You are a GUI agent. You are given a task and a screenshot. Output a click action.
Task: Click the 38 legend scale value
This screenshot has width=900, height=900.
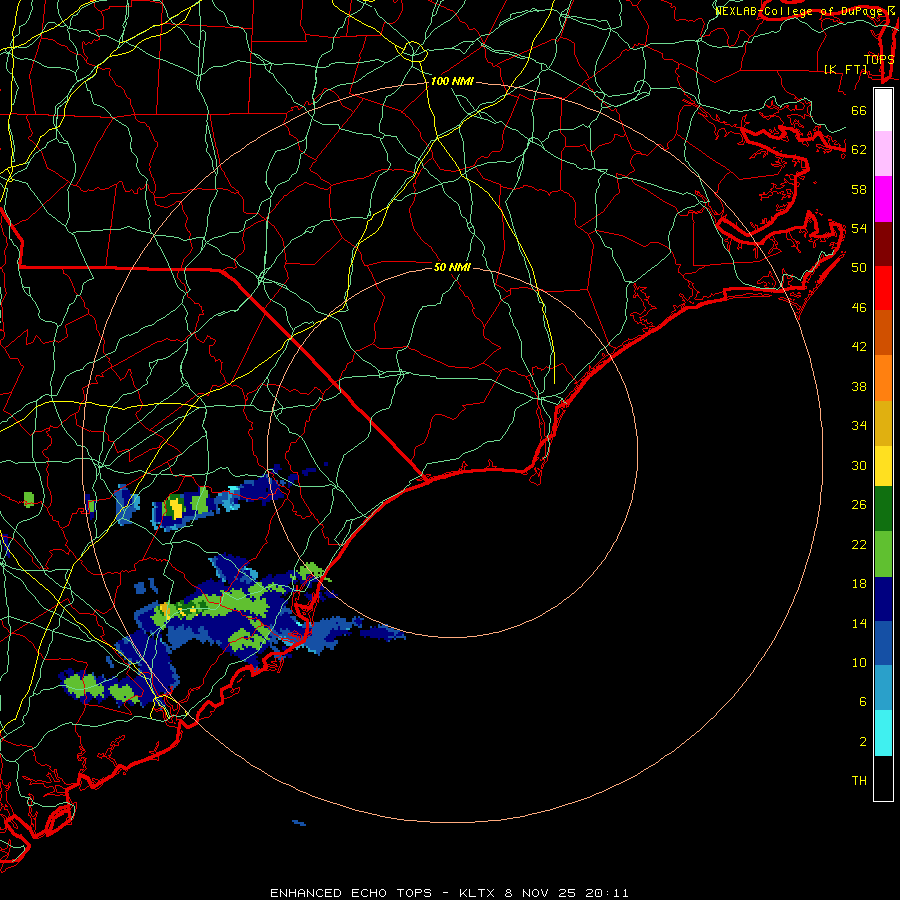[x=859, y=386]
